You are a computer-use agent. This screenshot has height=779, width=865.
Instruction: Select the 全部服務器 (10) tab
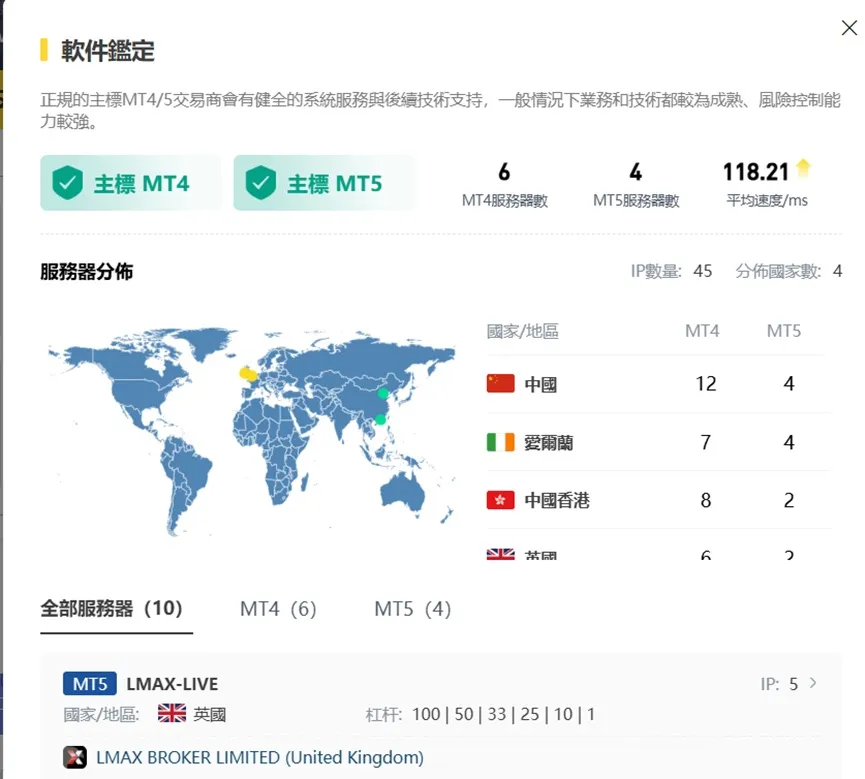coord(111,609)
